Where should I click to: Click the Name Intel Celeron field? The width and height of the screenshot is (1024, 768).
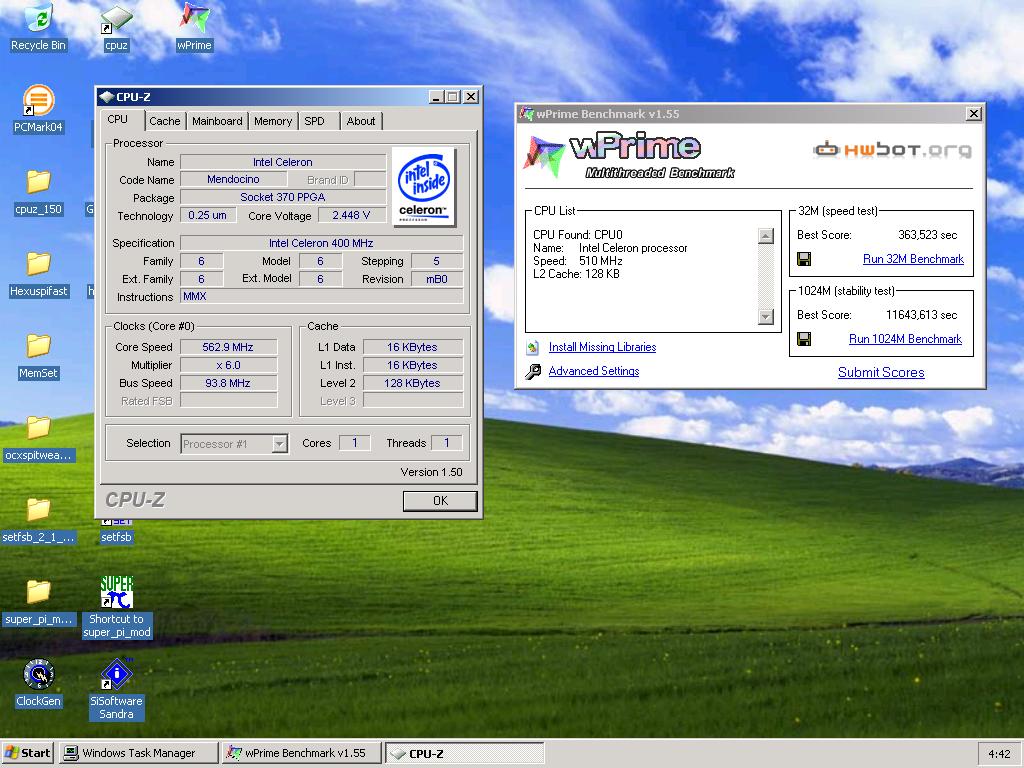283,162
